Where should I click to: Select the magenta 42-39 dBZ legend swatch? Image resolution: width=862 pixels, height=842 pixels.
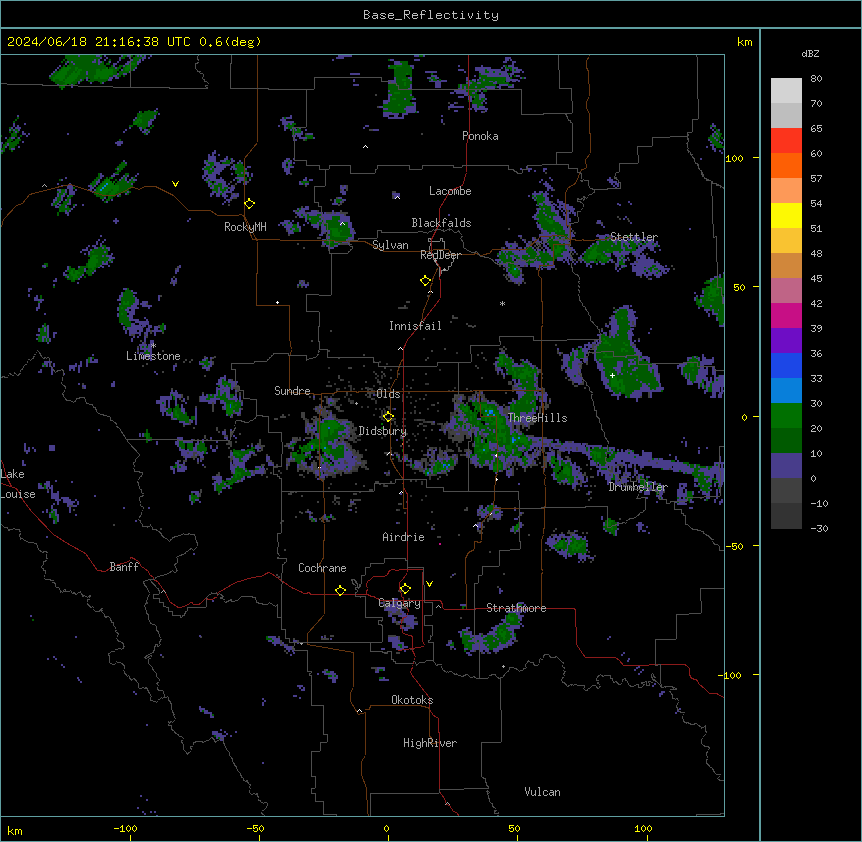coord(786,315)
